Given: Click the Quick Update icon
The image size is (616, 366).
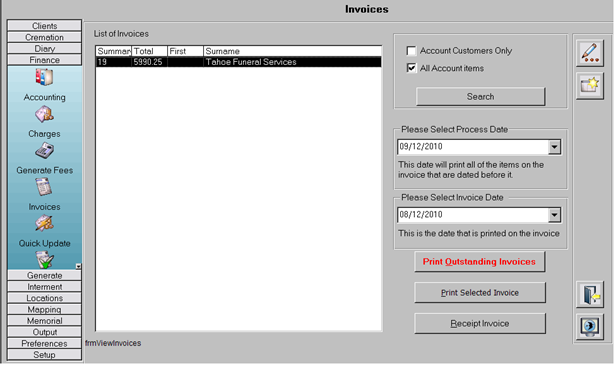Looking at the screenshot, I should coord(44,223).
